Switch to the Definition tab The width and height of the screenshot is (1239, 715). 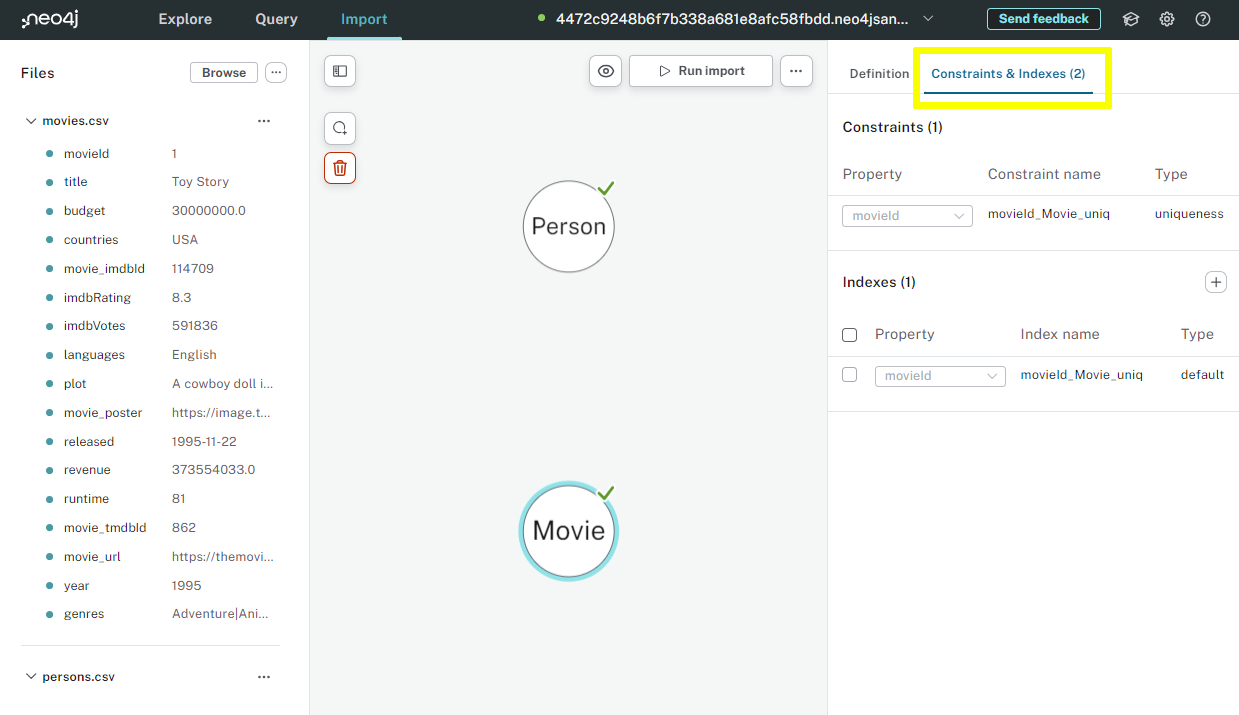coord(878,73)
